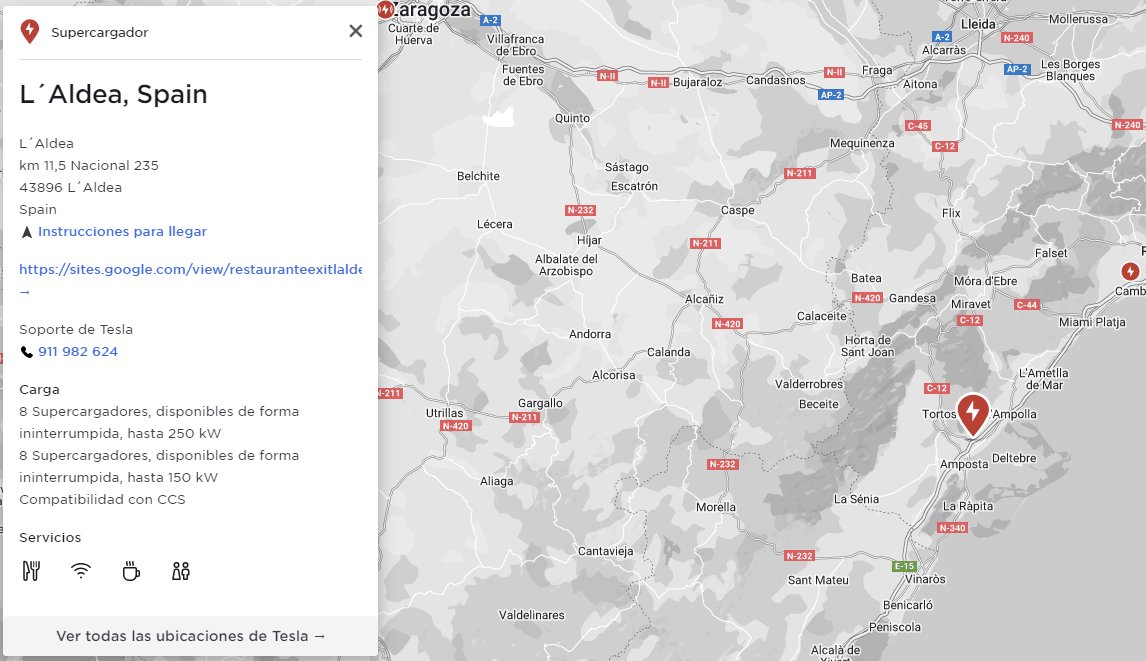
Task: Open the sites.google.com restaurant link
Action: 191,269
